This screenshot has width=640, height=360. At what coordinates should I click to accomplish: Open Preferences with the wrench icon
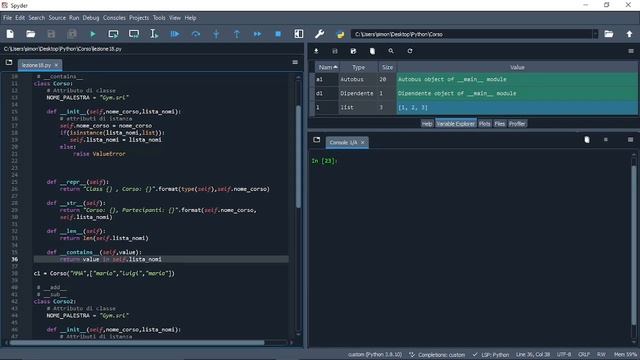pyautogui.click(x=320, y=34)
